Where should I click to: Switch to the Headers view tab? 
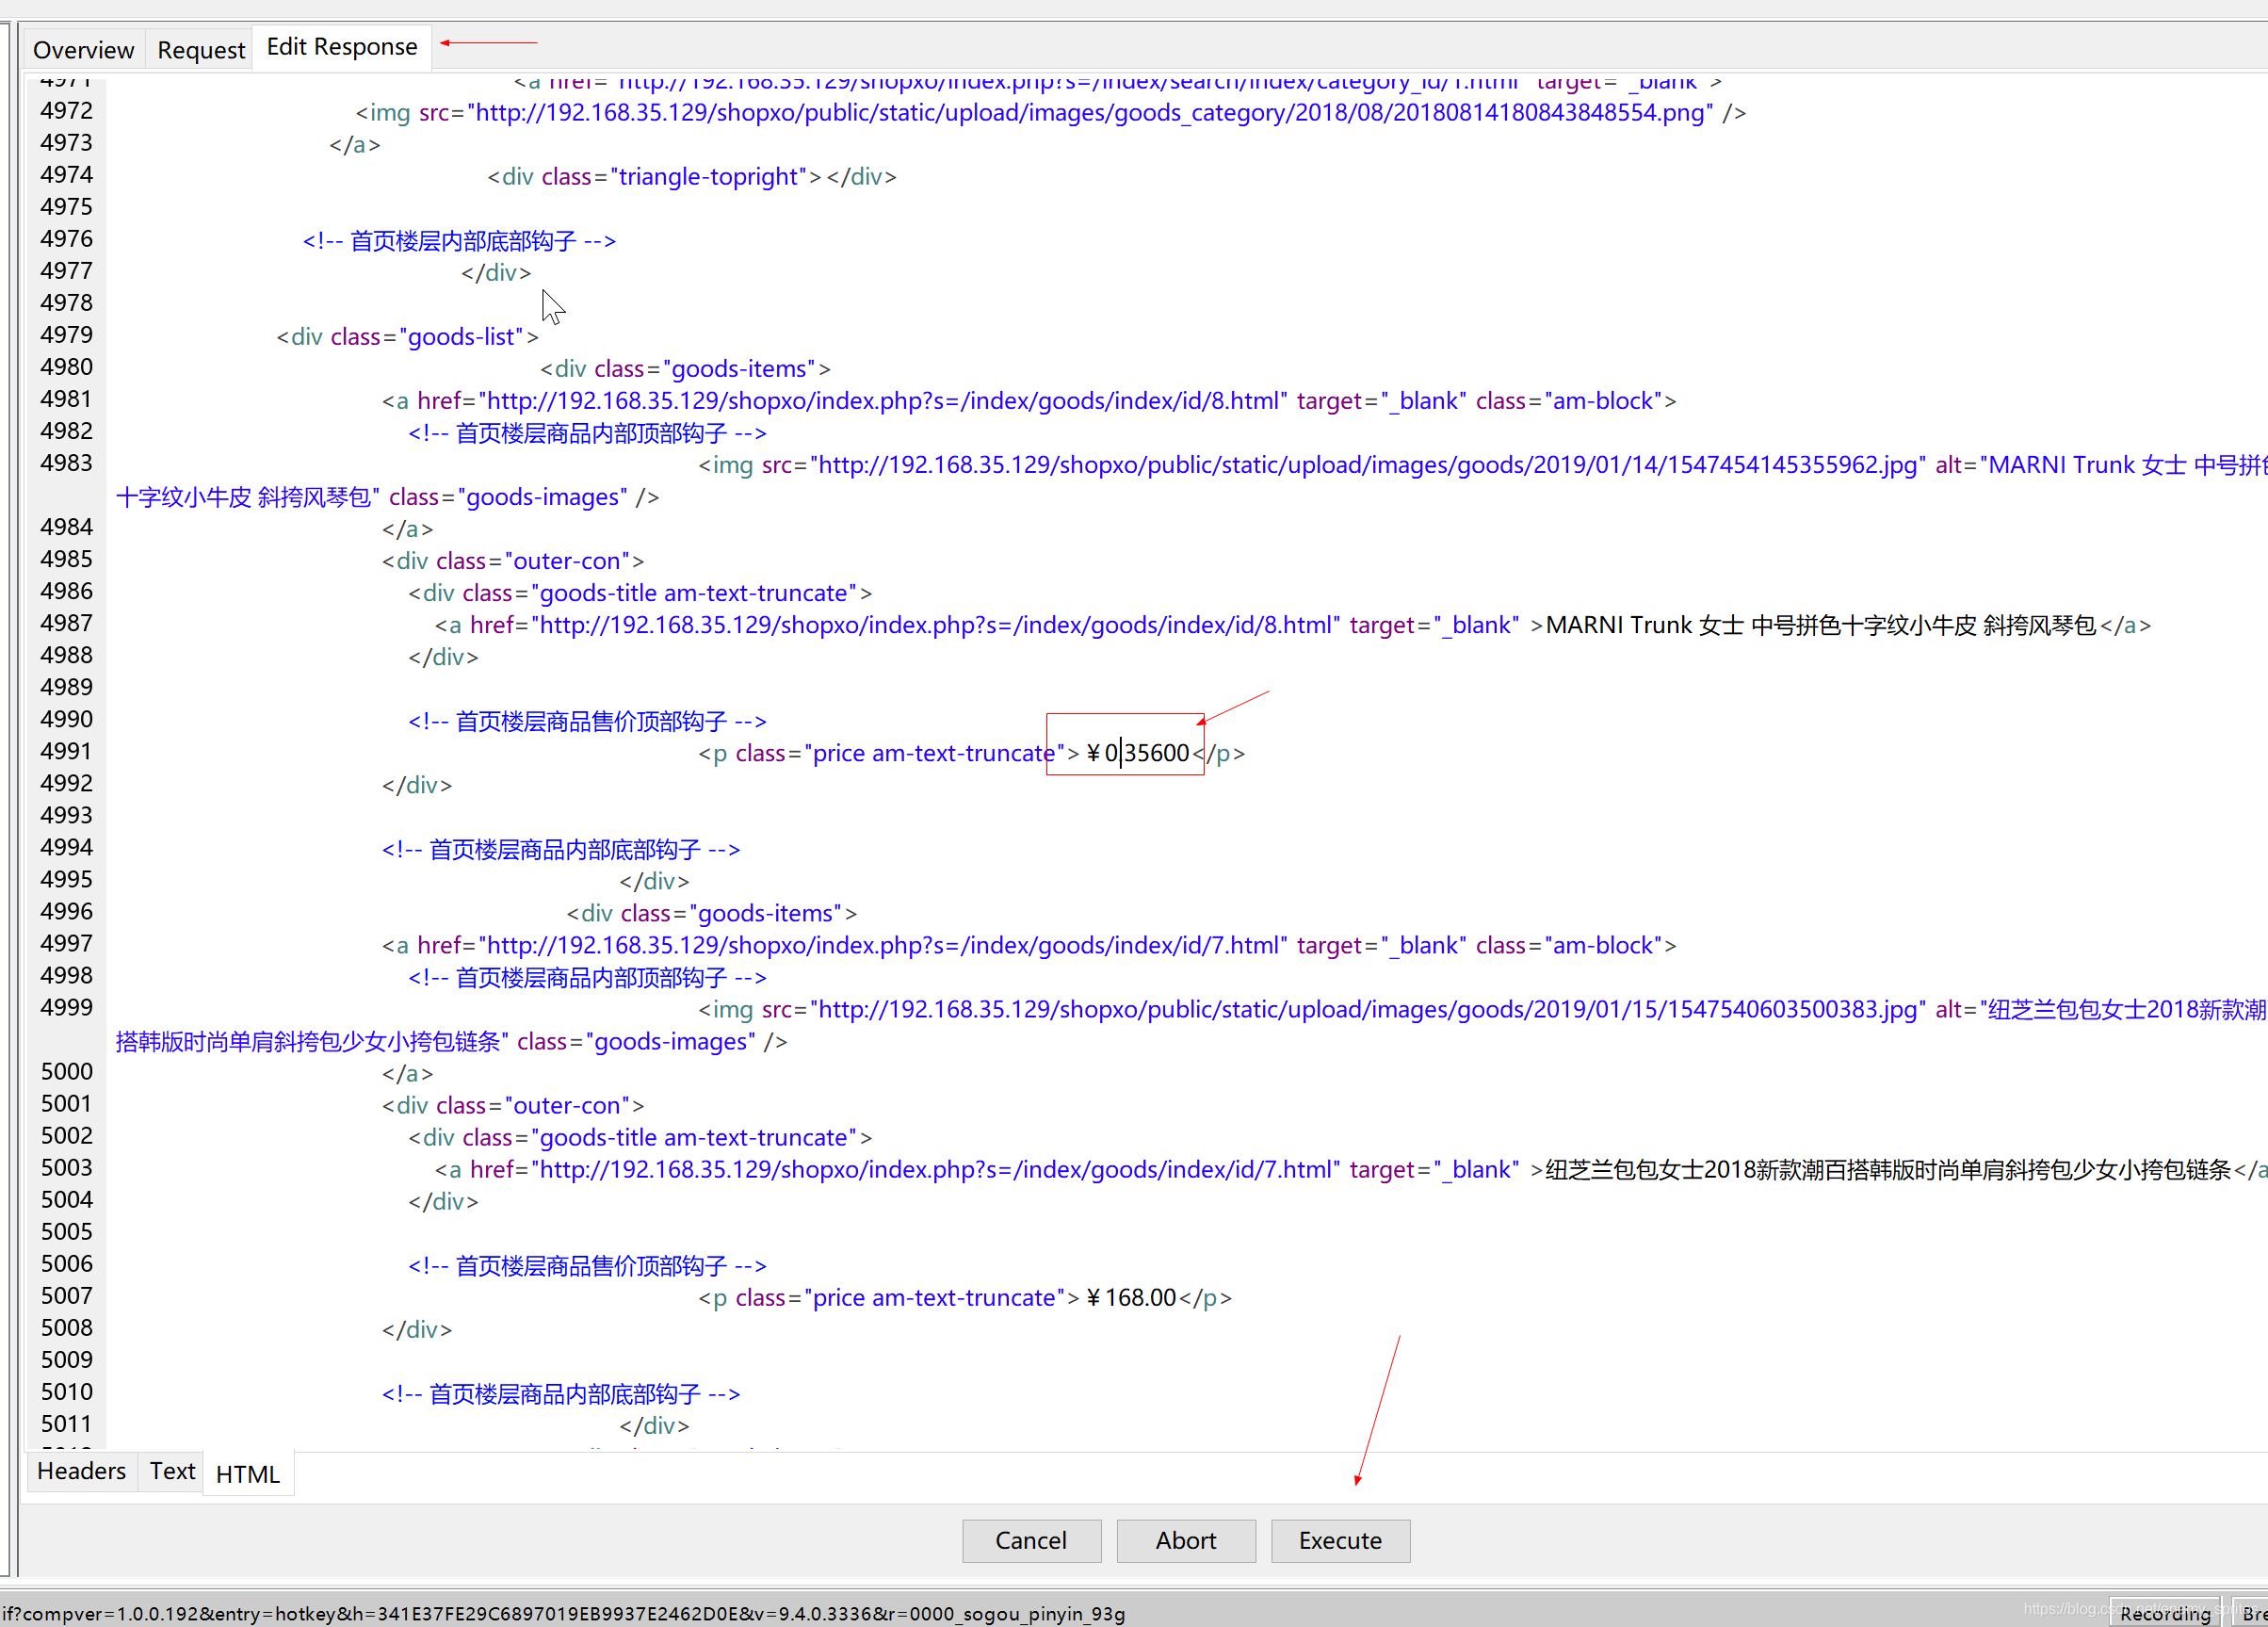pyautogui.click(x=81, y=1470)
